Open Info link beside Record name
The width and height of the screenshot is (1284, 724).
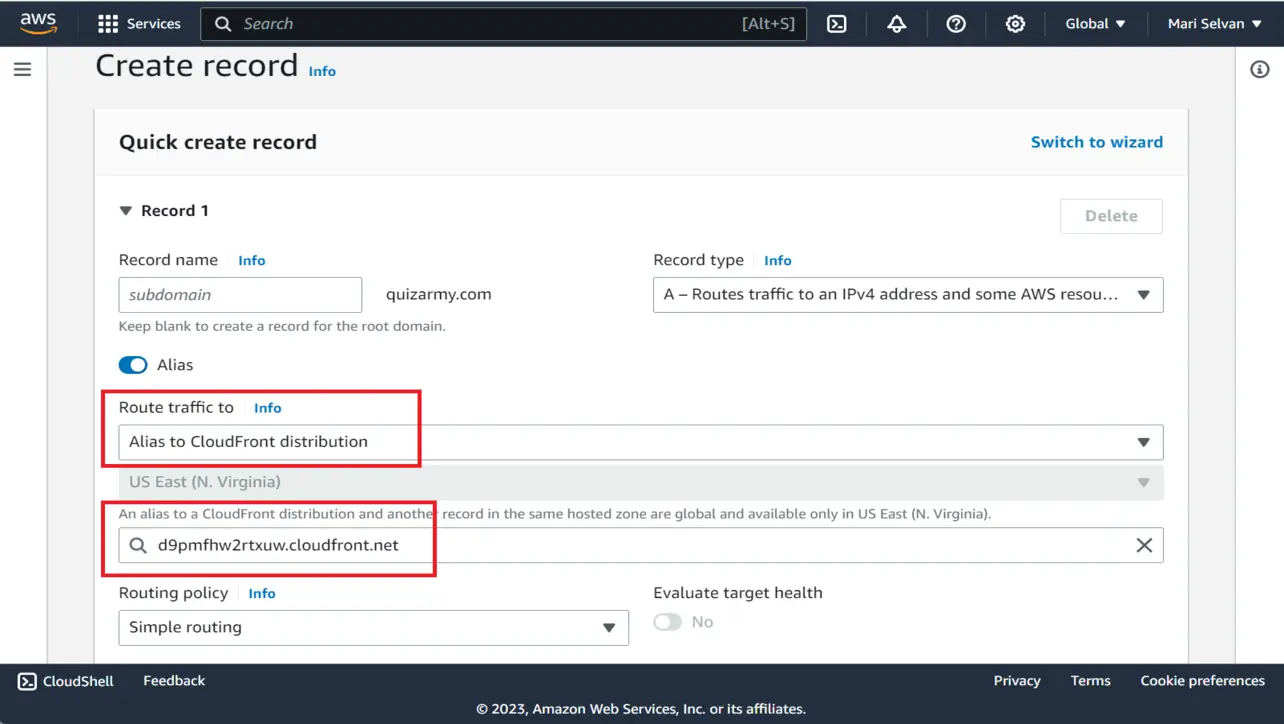(251, 260)
